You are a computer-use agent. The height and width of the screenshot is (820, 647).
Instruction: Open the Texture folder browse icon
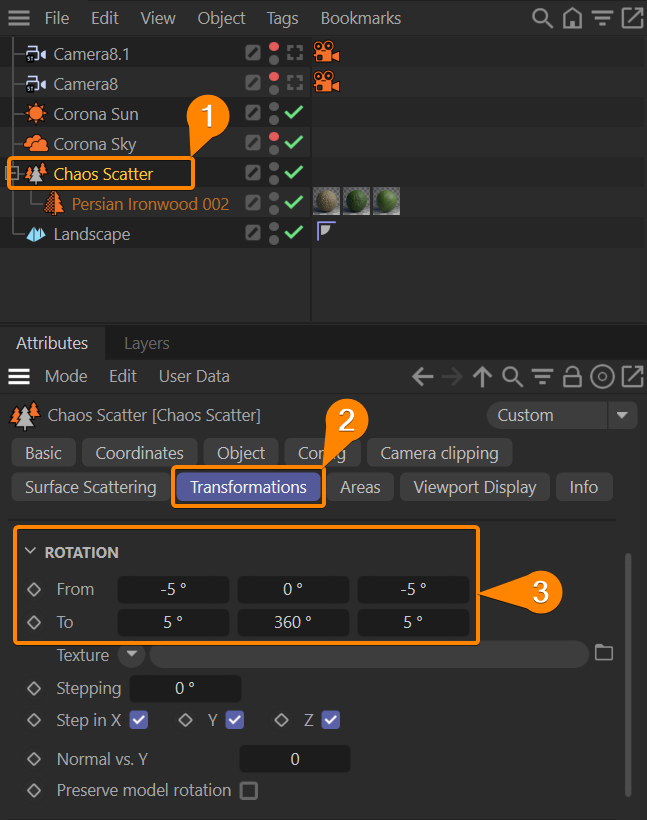604,653
